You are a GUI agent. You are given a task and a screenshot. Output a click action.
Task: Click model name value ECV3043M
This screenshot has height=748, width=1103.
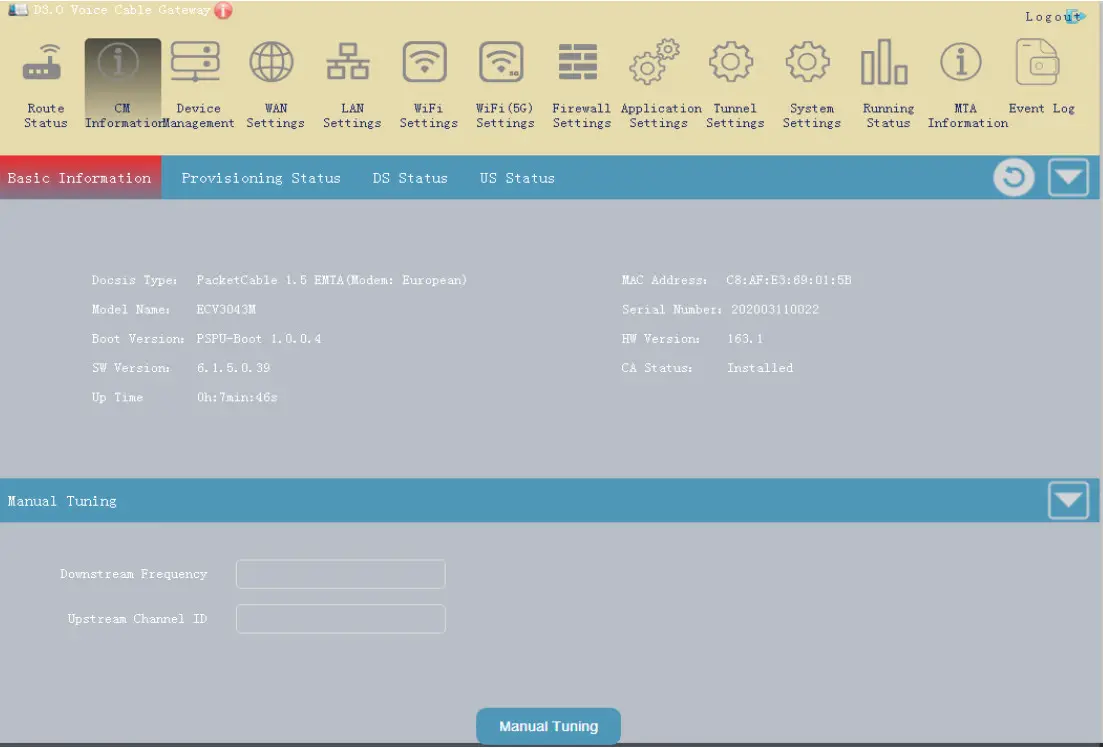tap(226, 310)
